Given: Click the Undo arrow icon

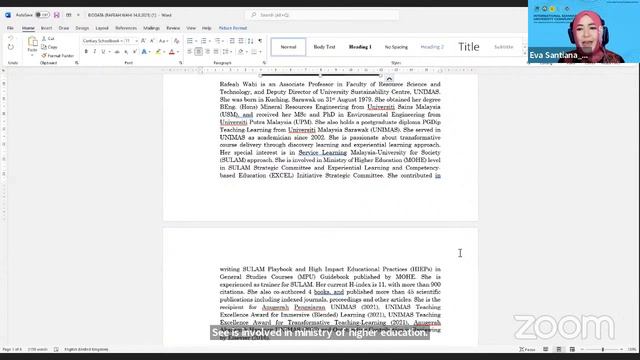Looking at the screenshot, I should click(x=11, y=38).
